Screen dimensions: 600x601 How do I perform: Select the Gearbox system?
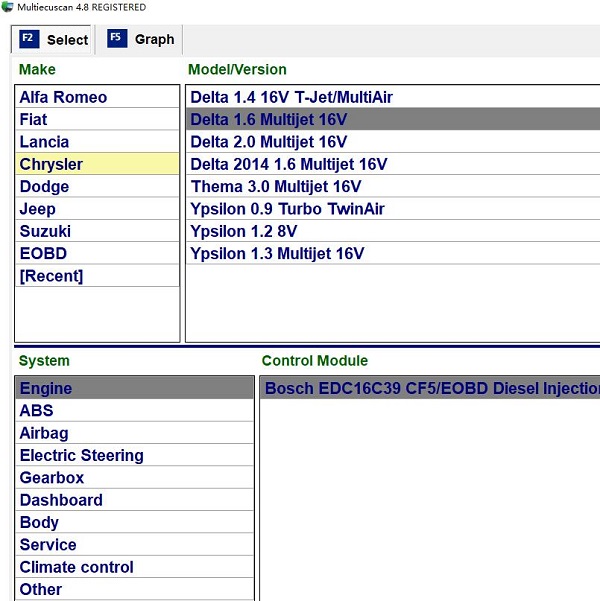[135, 477]
